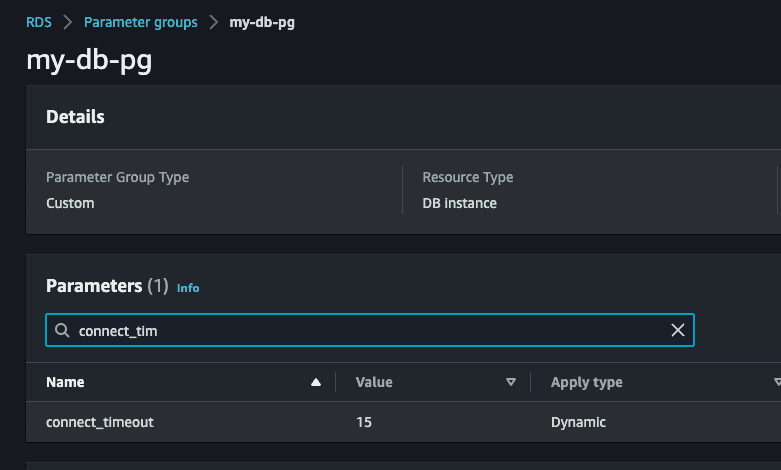Select the connect_timeout parameter name
The height and width of the screenshot is (470, 781).
click(100, 422)
